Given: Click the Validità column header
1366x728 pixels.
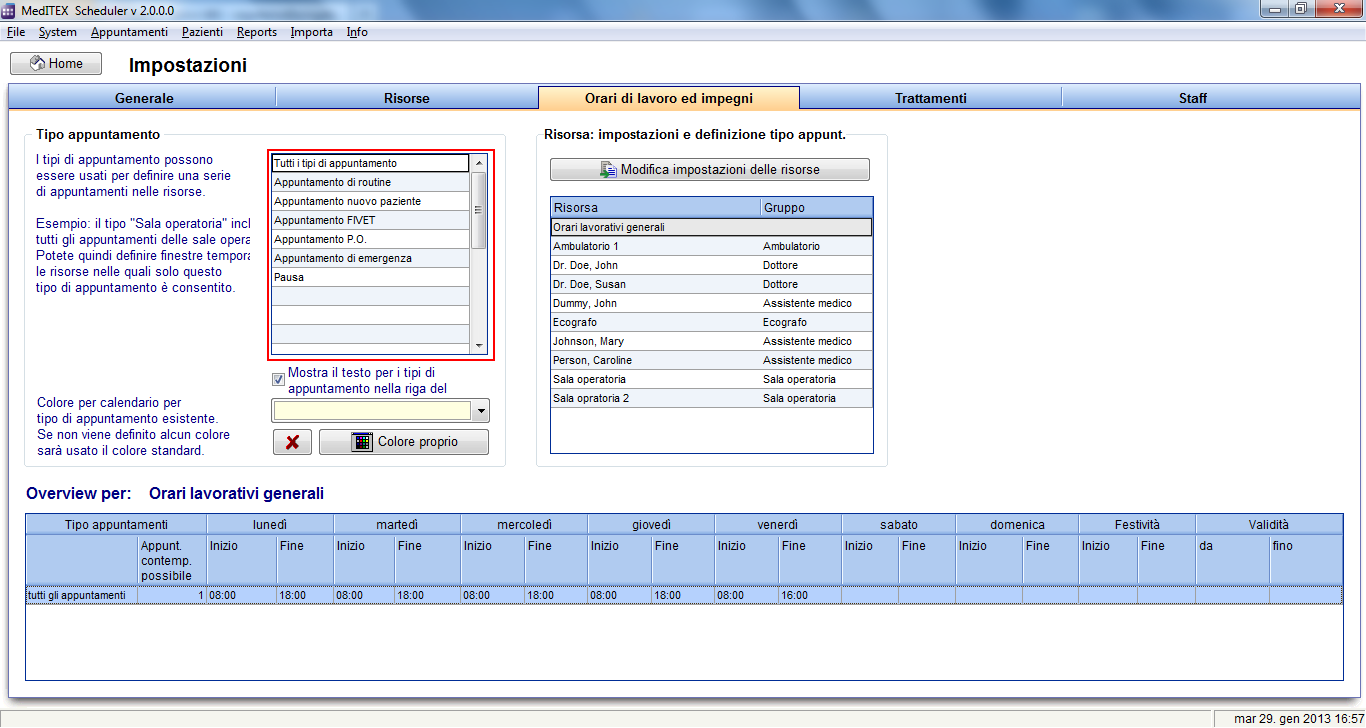Looking at the screenshot, I should pos(1269,524).
